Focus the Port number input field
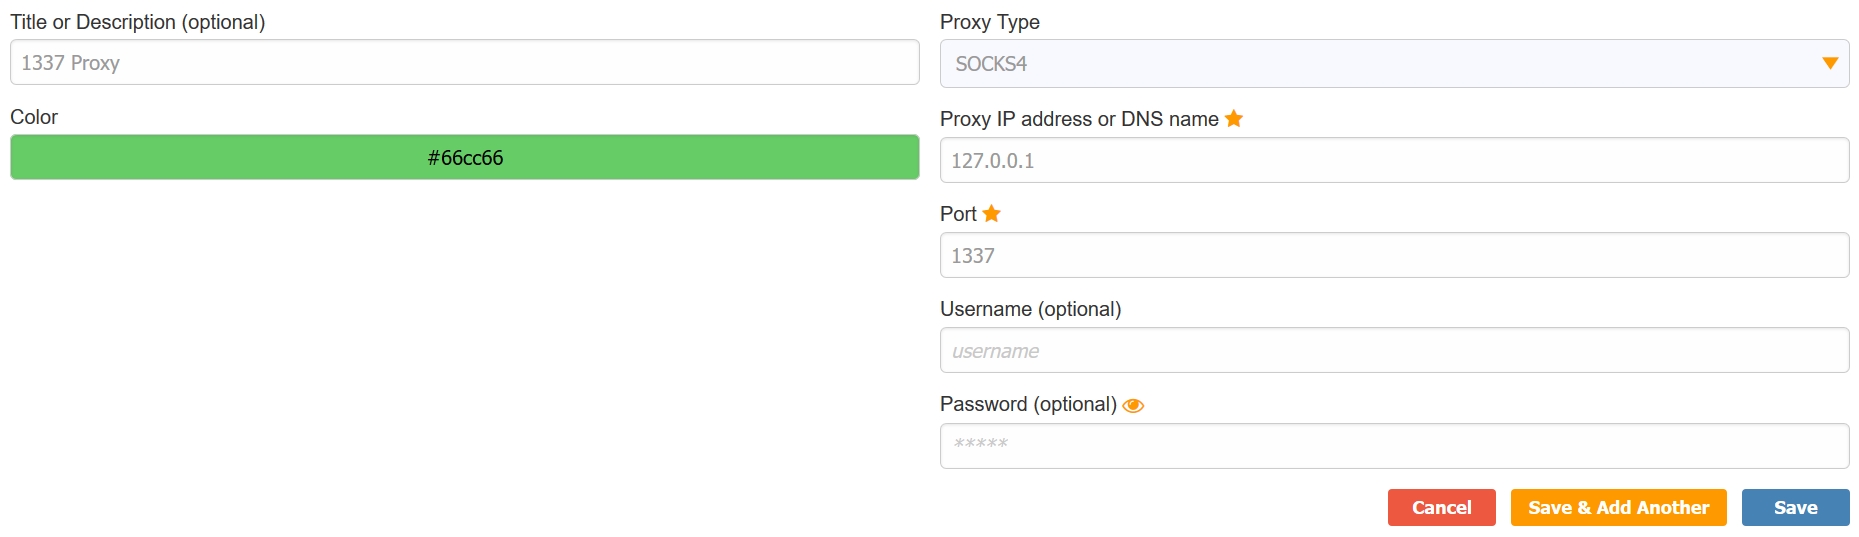This screenshot has width=1859, height=537. (1394, 256)
